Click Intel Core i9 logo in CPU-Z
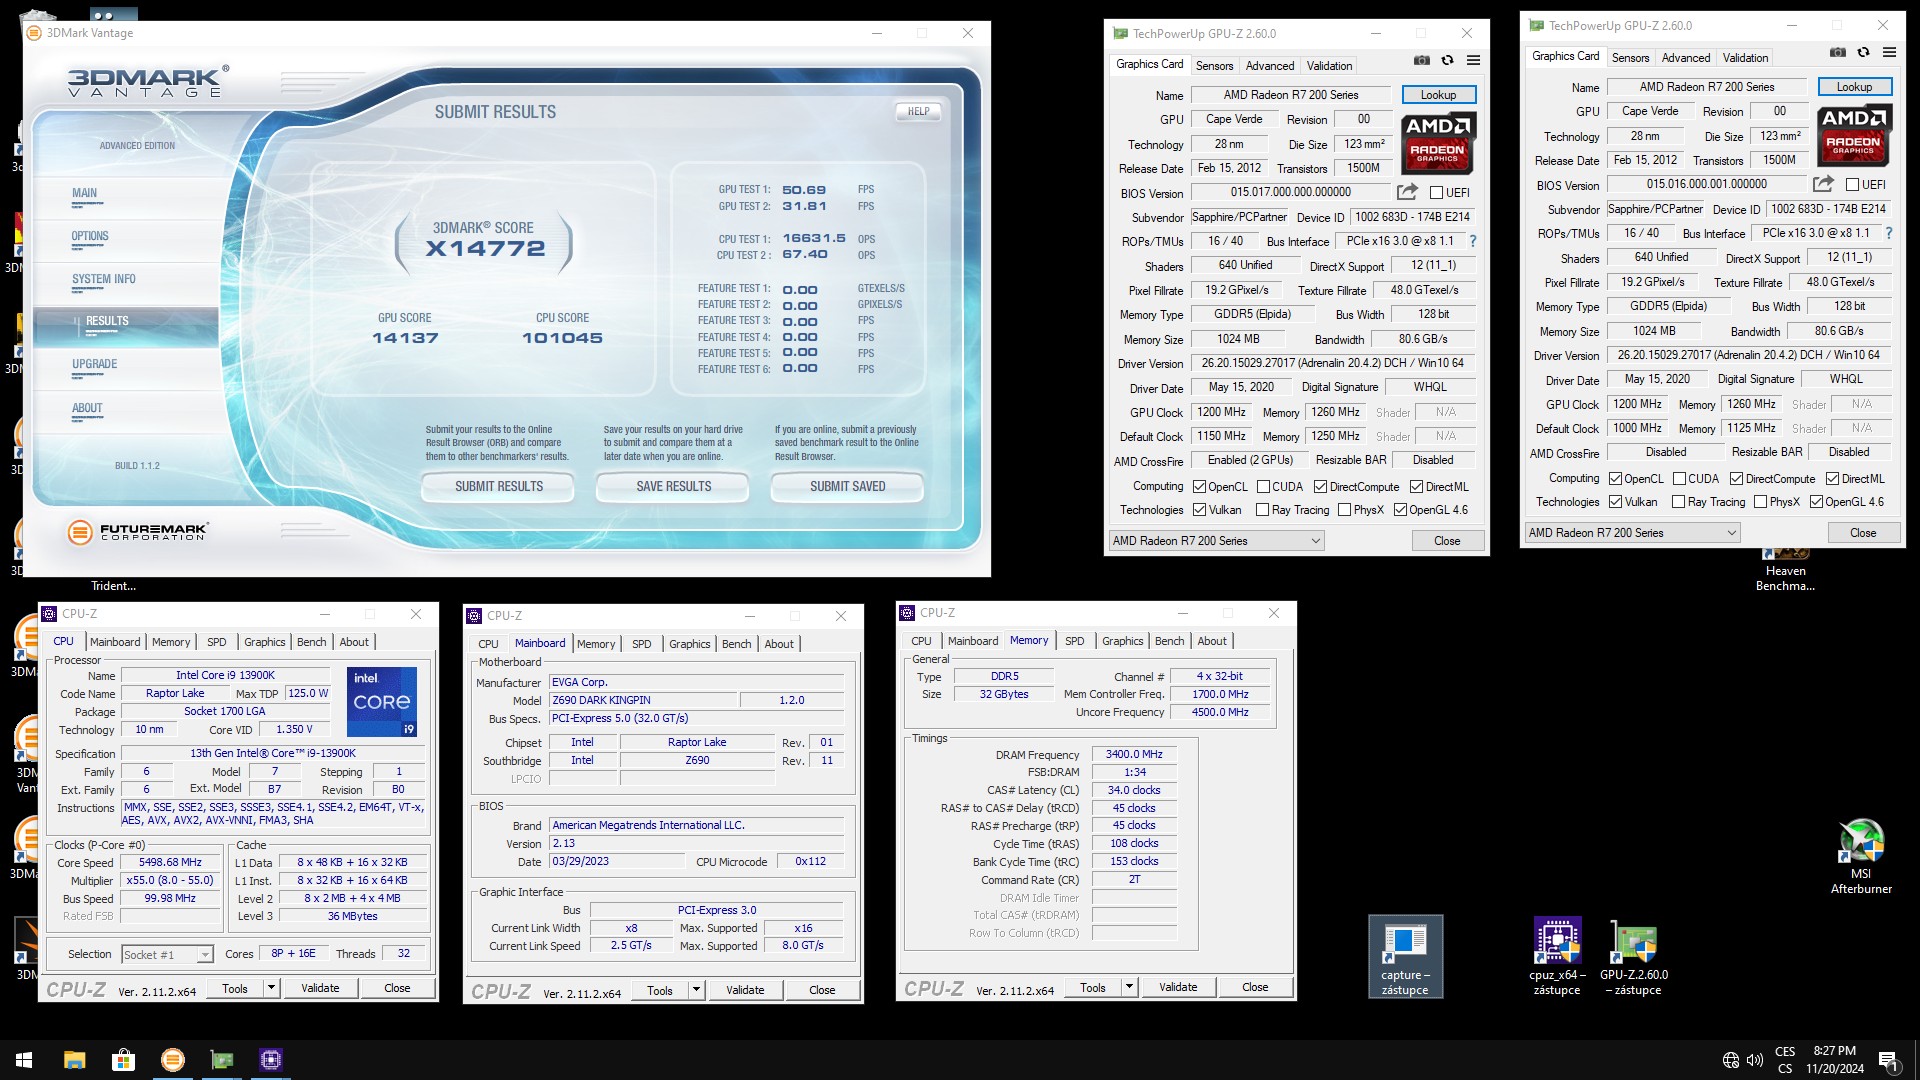The height and width of the screenshot is (1080, 1920). point(382,701)
